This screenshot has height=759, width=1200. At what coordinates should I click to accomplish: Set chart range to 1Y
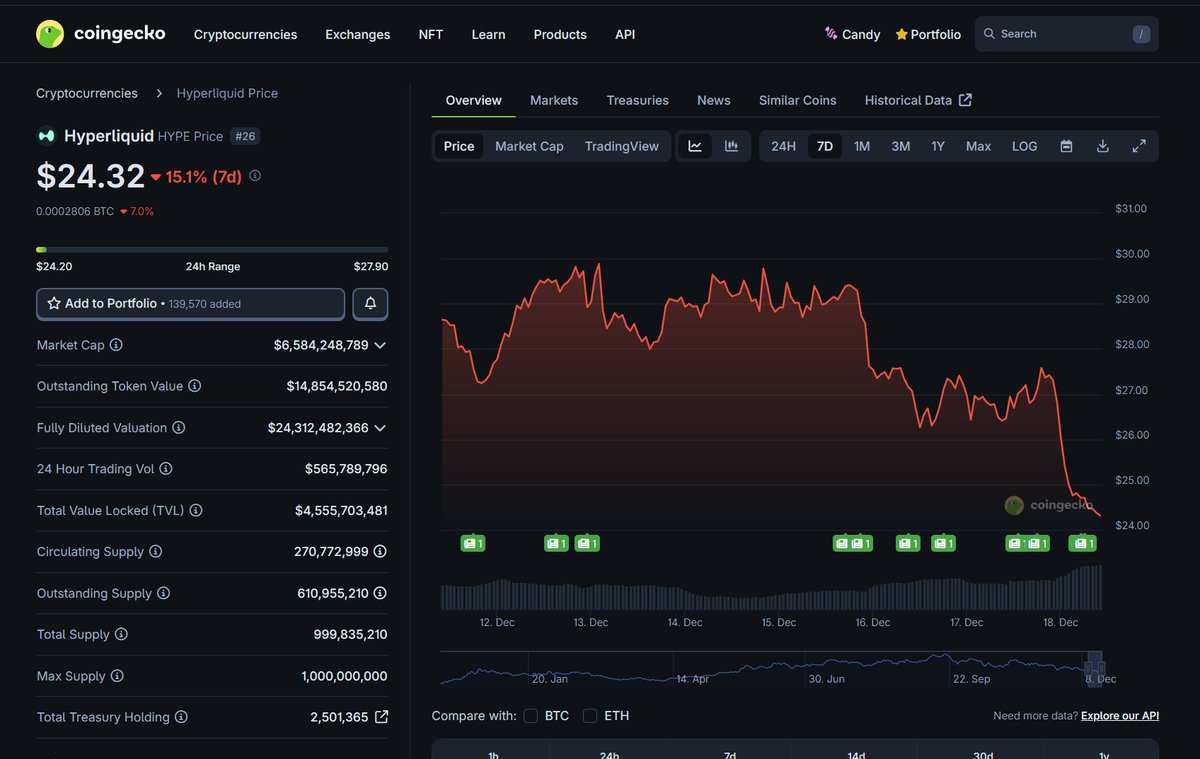point(938,146)
